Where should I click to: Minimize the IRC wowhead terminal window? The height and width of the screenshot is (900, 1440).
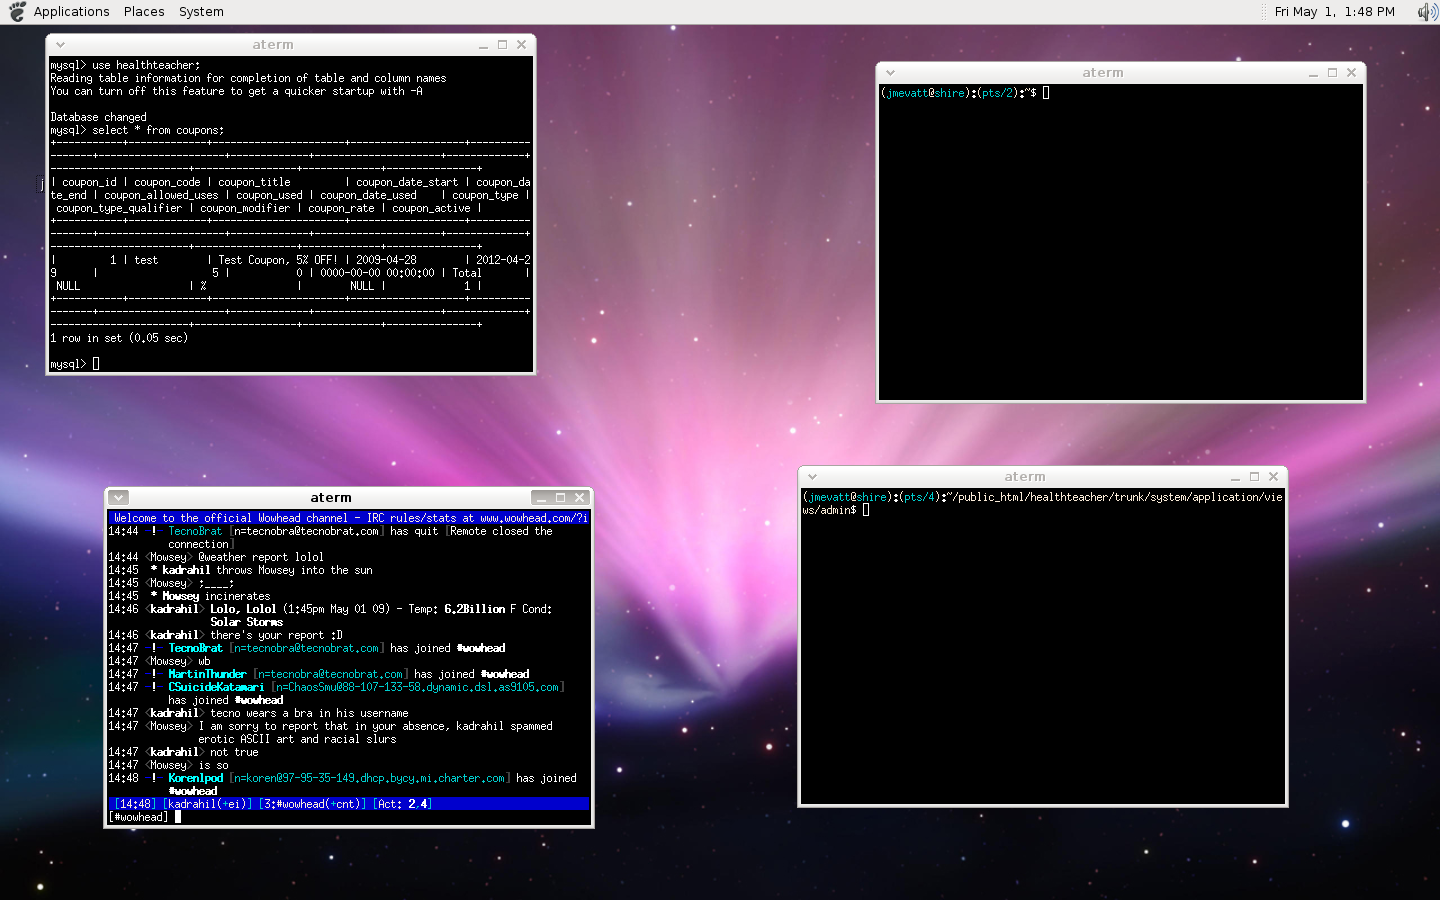(541, 498)
